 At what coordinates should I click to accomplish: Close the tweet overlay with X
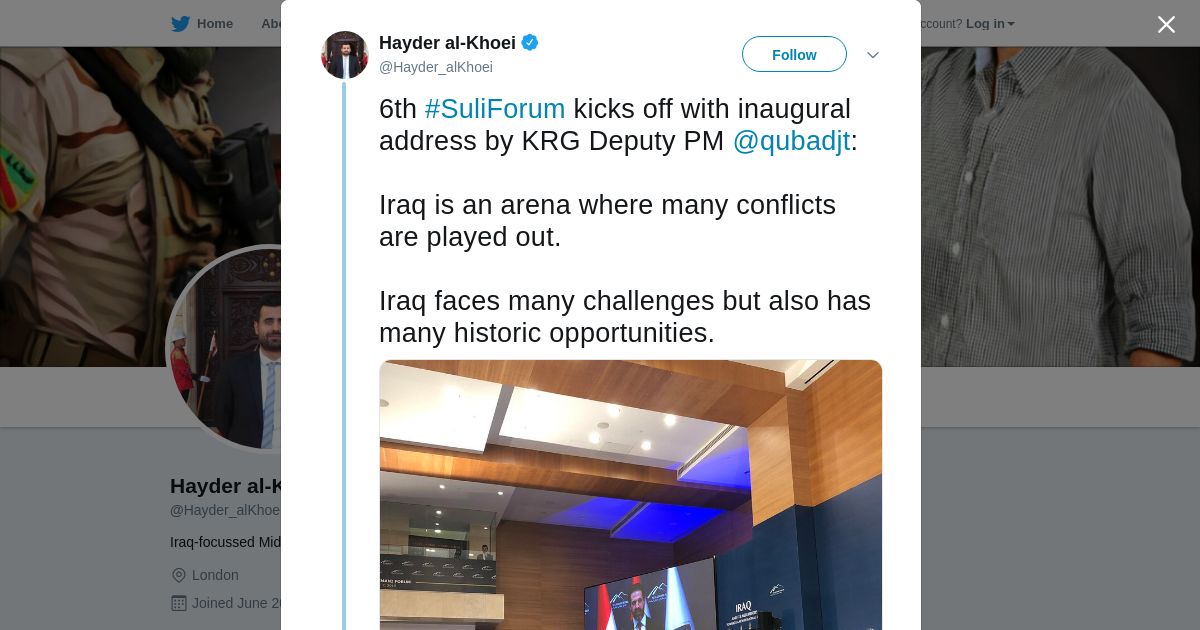[1166, 24]
